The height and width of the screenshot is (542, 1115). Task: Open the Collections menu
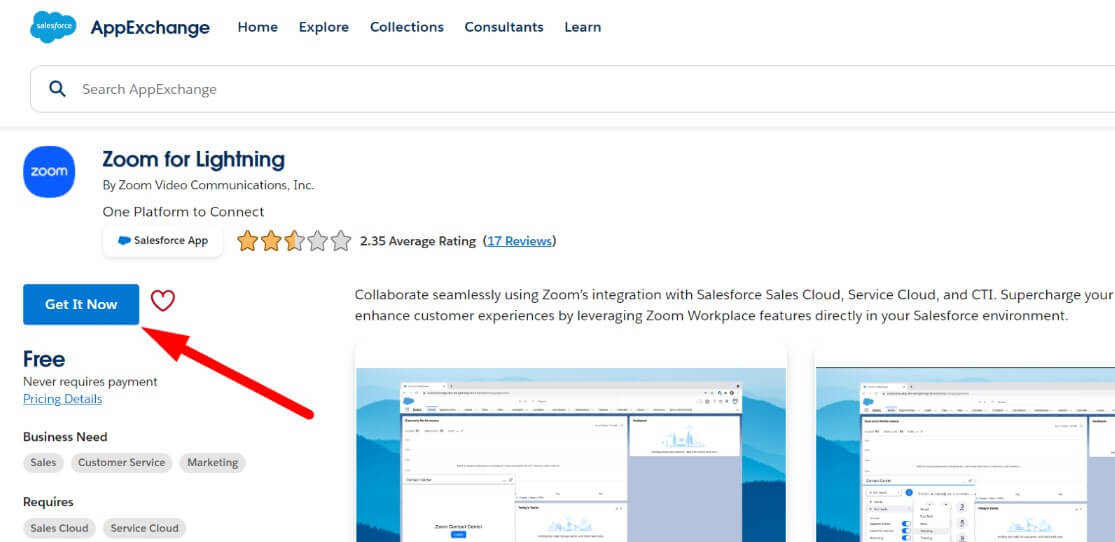(407, 27)
